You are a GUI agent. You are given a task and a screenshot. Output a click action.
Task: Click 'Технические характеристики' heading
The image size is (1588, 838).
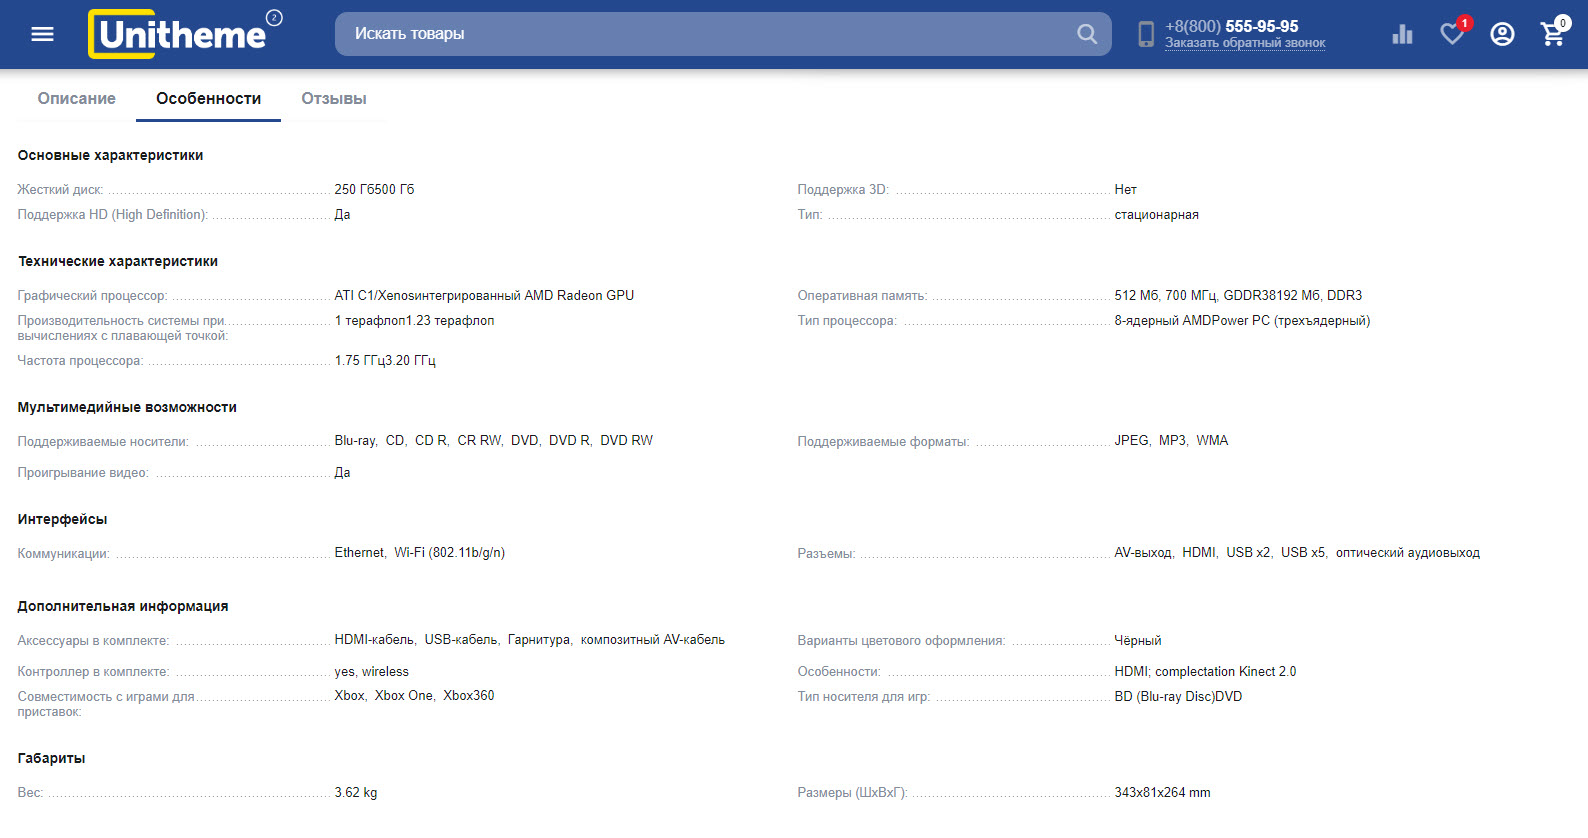click(x=118, y=261)
